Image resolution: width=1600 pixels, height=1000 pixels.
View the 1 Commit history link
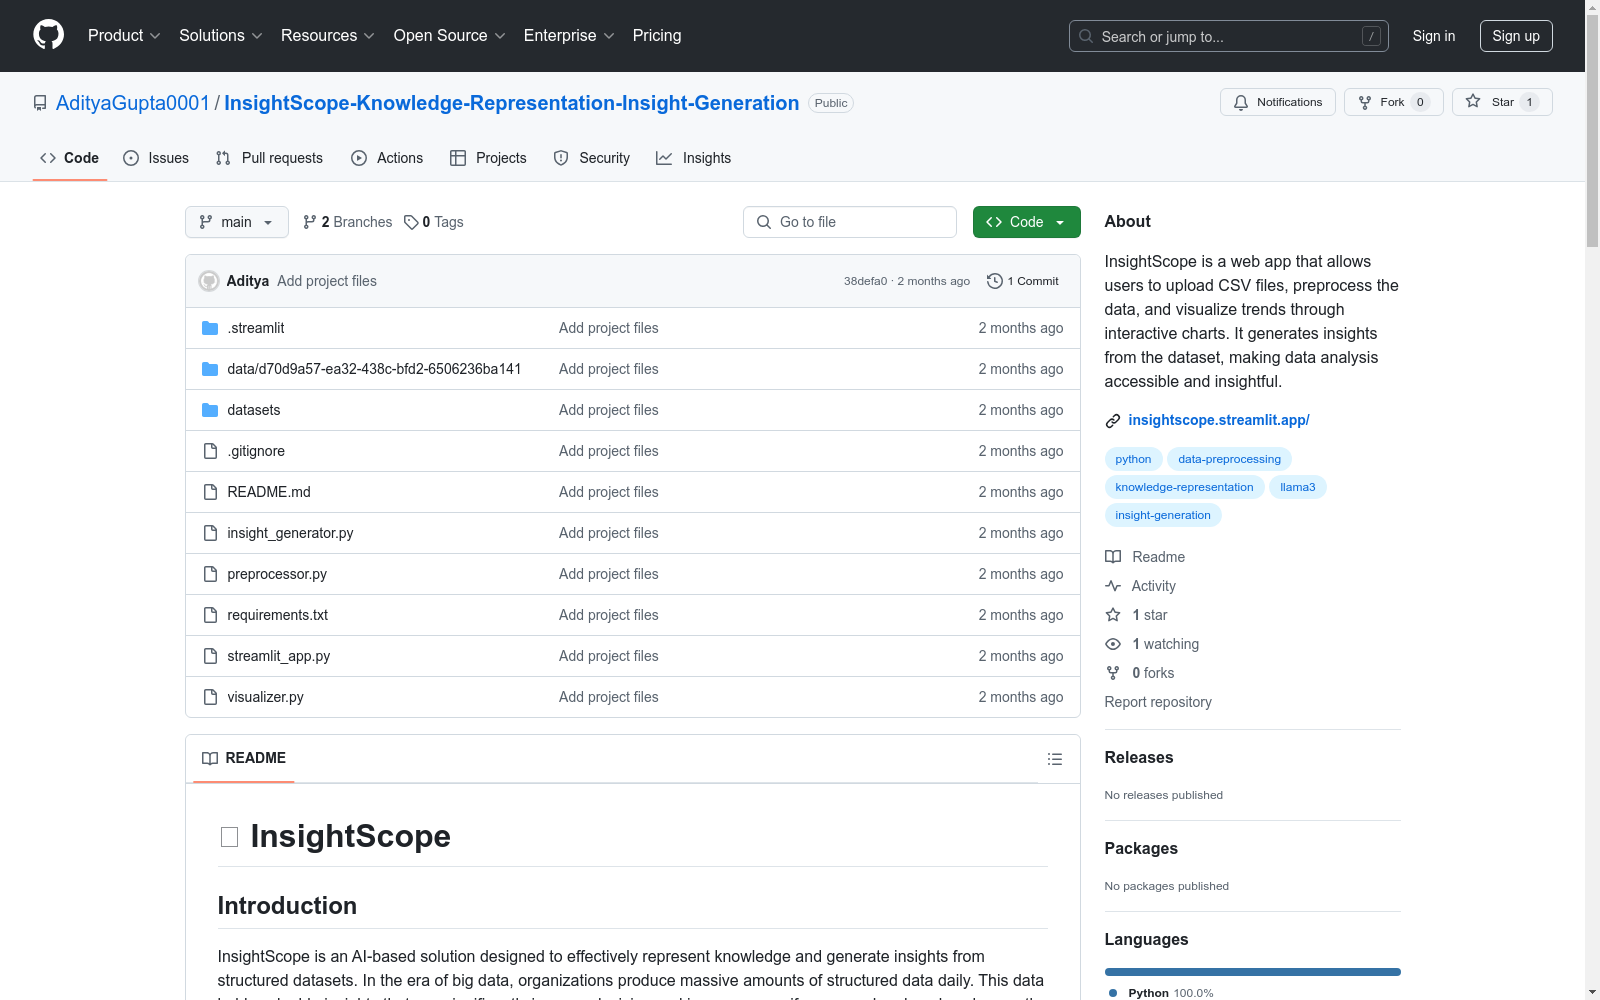tap(1023, 281)
